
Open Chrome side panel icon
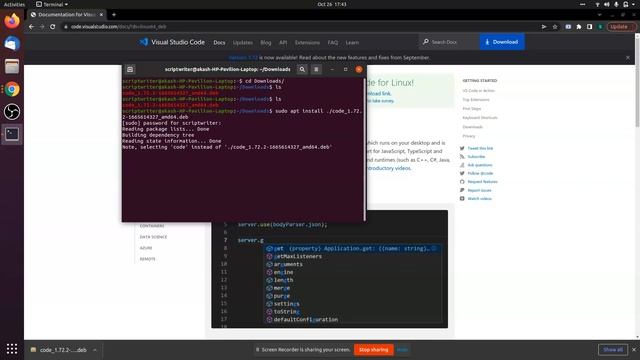click(589, 27)
